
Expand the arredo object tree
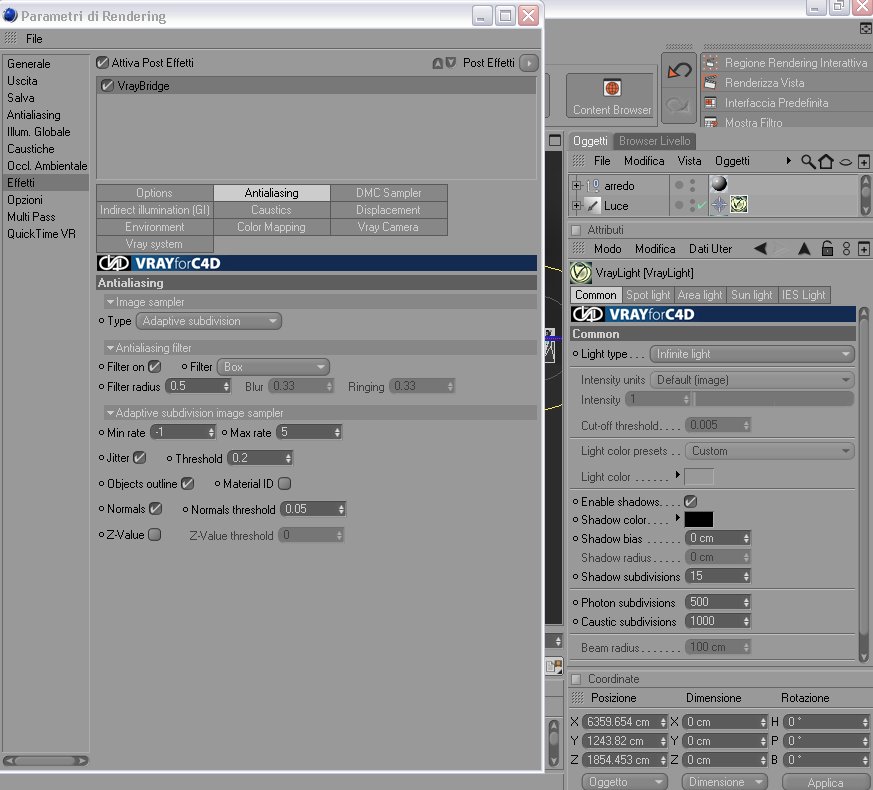(x=576, y=185)
